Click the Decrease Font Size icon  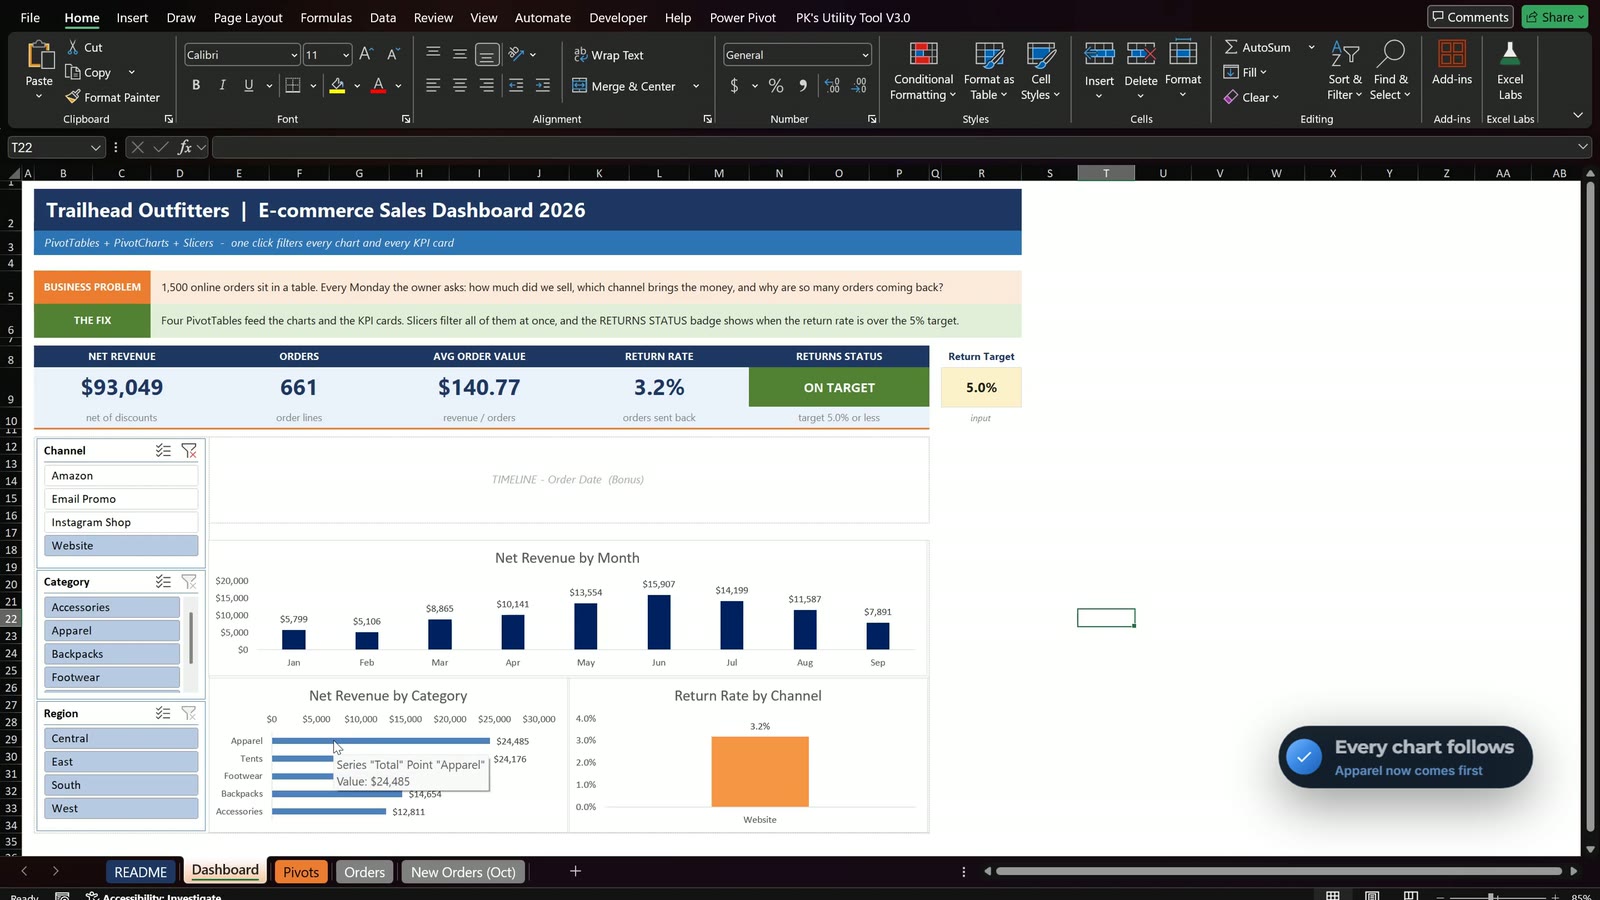click(393, 55)
